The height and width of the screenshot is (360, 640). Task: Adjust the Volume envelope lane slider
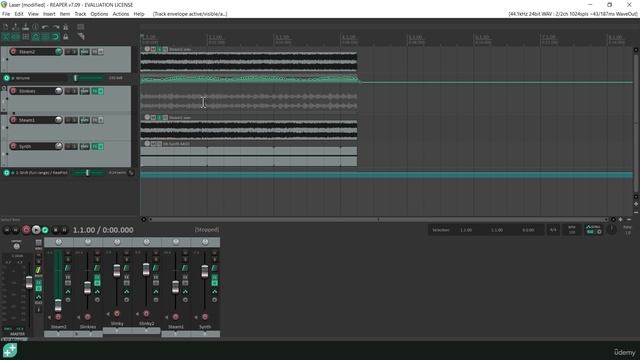89,78
